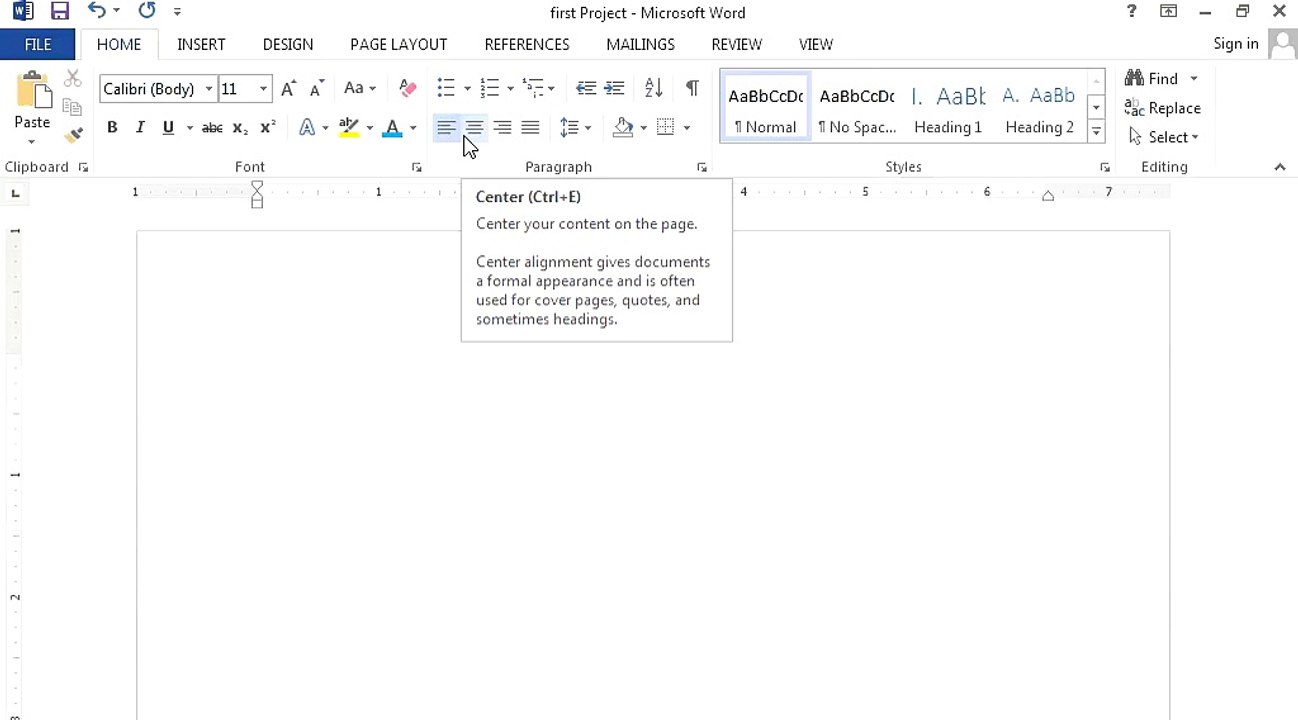1298x720 pixels.
Task: Click the Bullets list icon
Action: coord(446,89)
